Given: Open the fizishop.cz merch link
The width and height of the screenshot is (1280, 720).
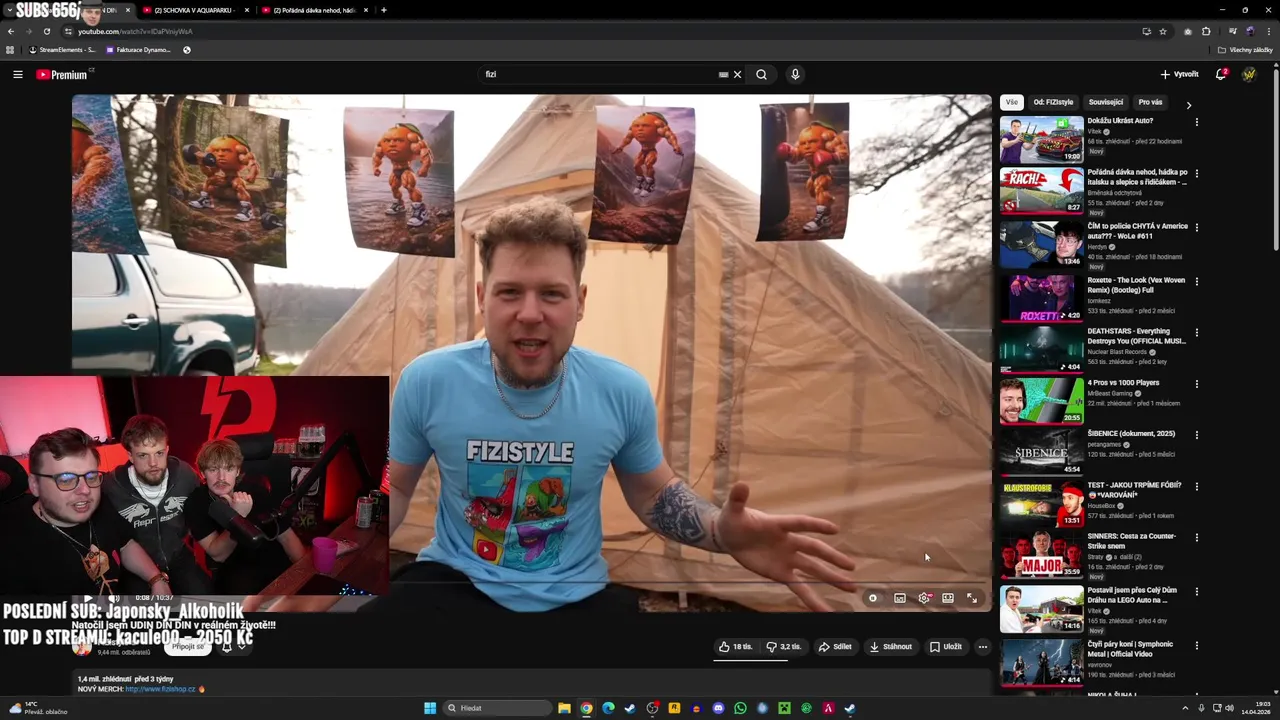Looking at the screenshot, I should coord(160,689).
